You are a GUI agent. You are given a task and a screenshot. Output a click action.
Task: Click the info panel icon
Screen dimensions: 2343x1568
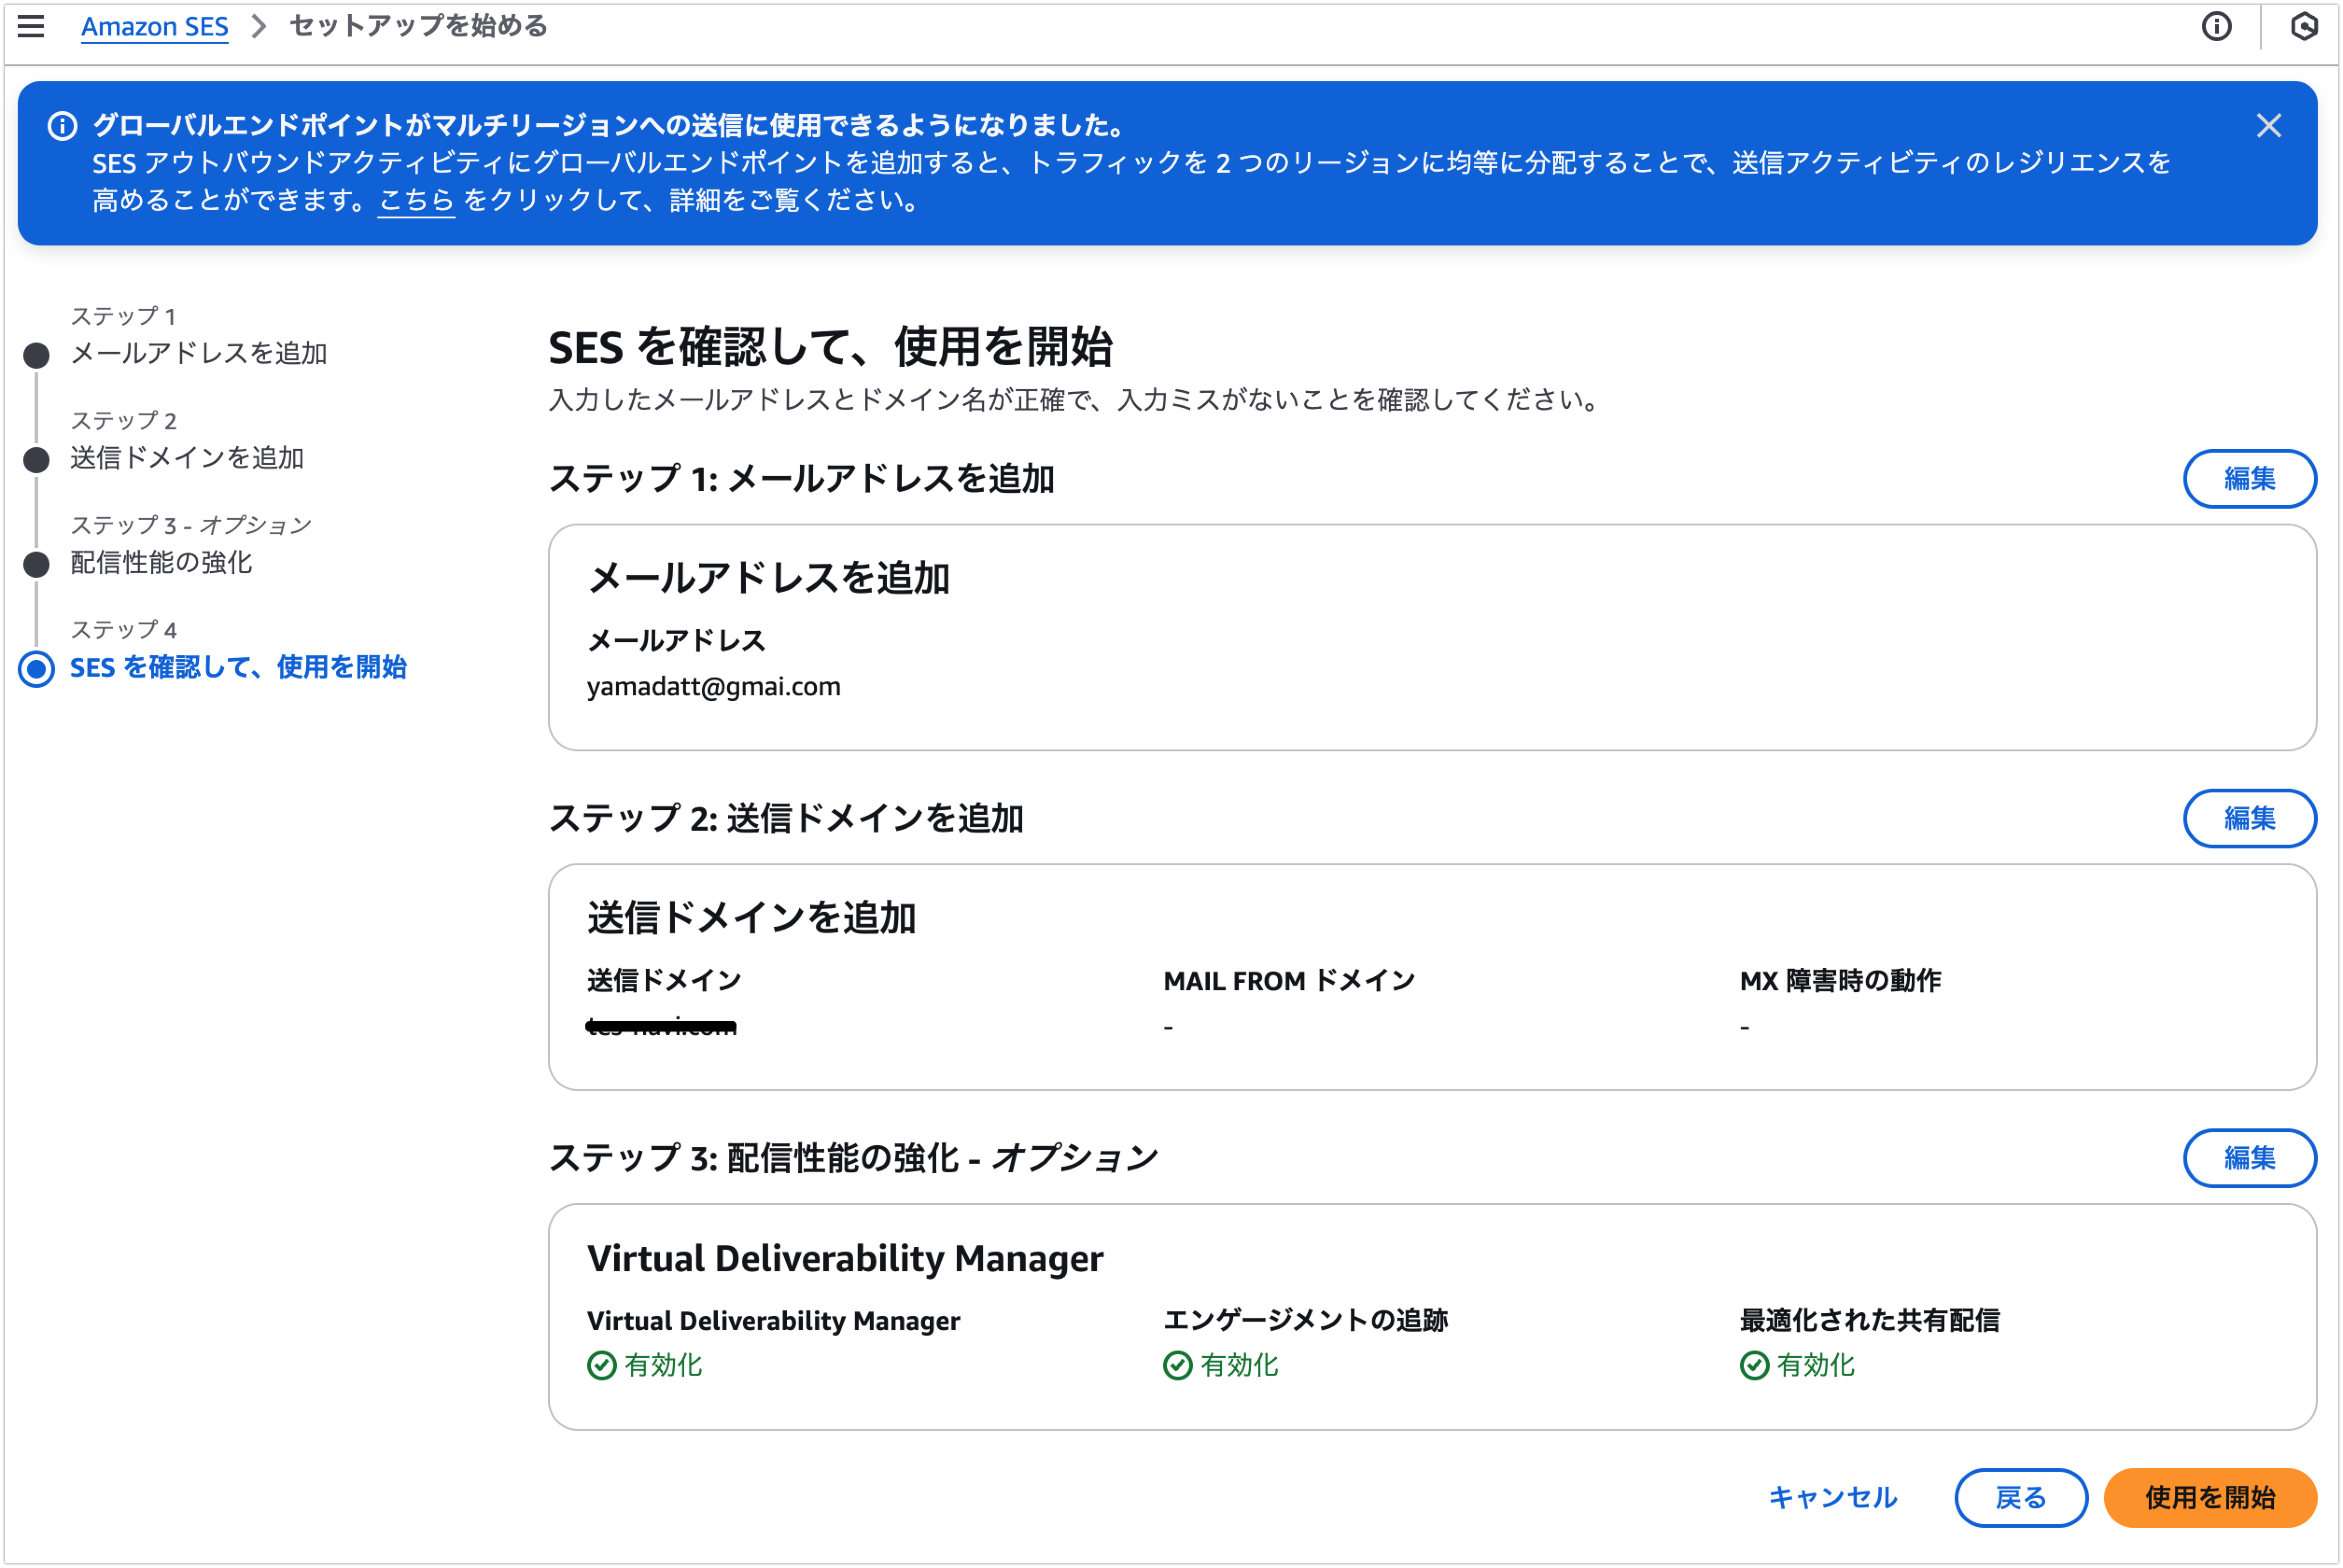pyautogui.click(x=2216, y=26)
